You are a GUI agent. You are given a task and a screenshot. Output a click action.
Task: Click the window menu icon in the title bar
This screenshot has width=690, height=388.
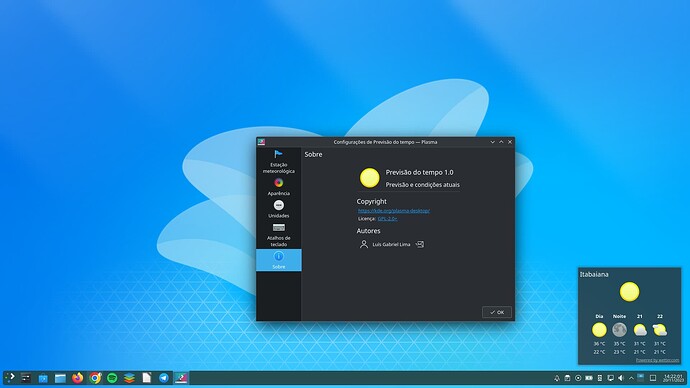pyautogui.click(x=261, y=142)
